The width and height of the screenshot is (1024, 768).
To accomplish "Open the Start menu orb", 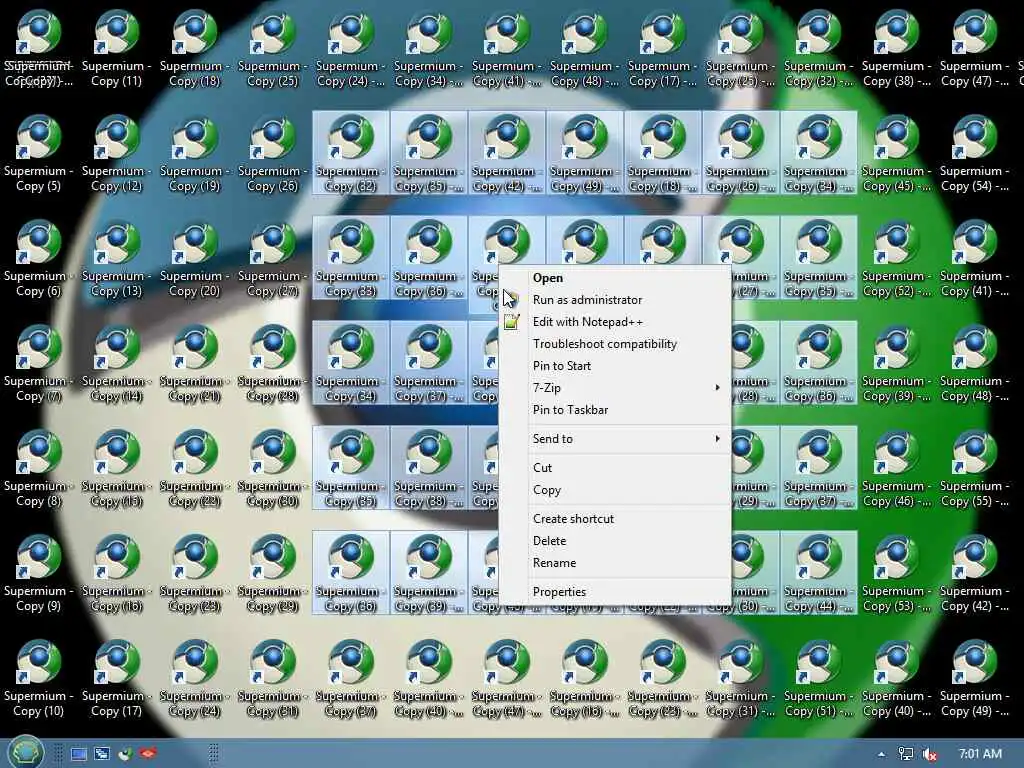I will (x=25, y=752).
